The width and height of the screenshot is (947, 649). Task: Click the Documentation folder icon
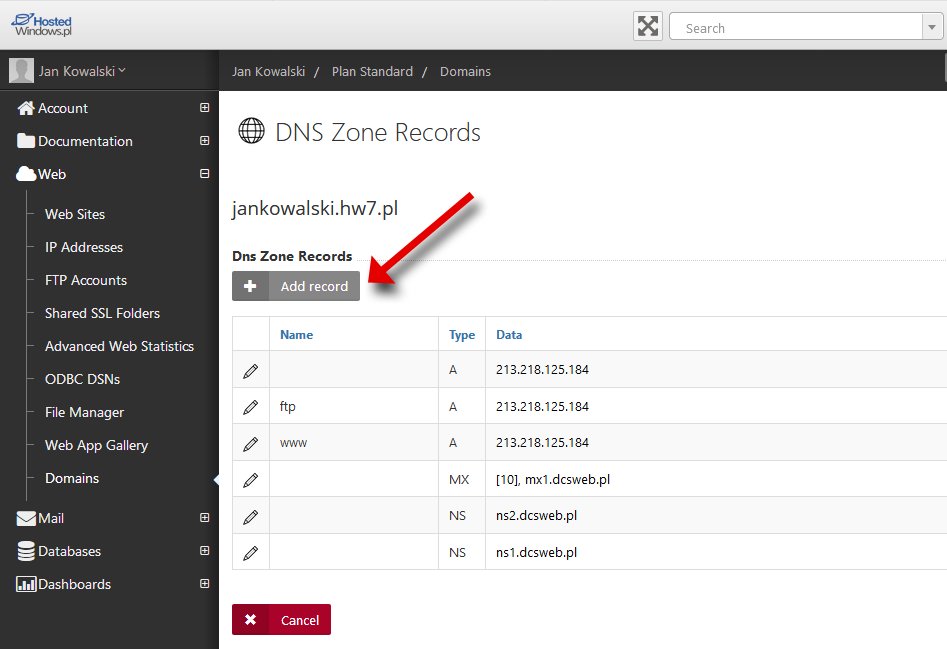click(26, 141)
